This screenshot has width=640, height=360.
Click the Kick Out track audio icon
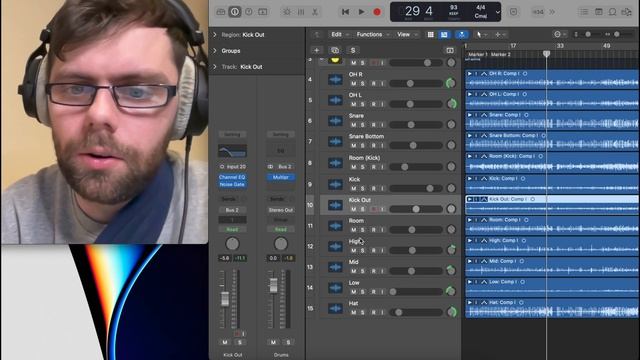335,205
